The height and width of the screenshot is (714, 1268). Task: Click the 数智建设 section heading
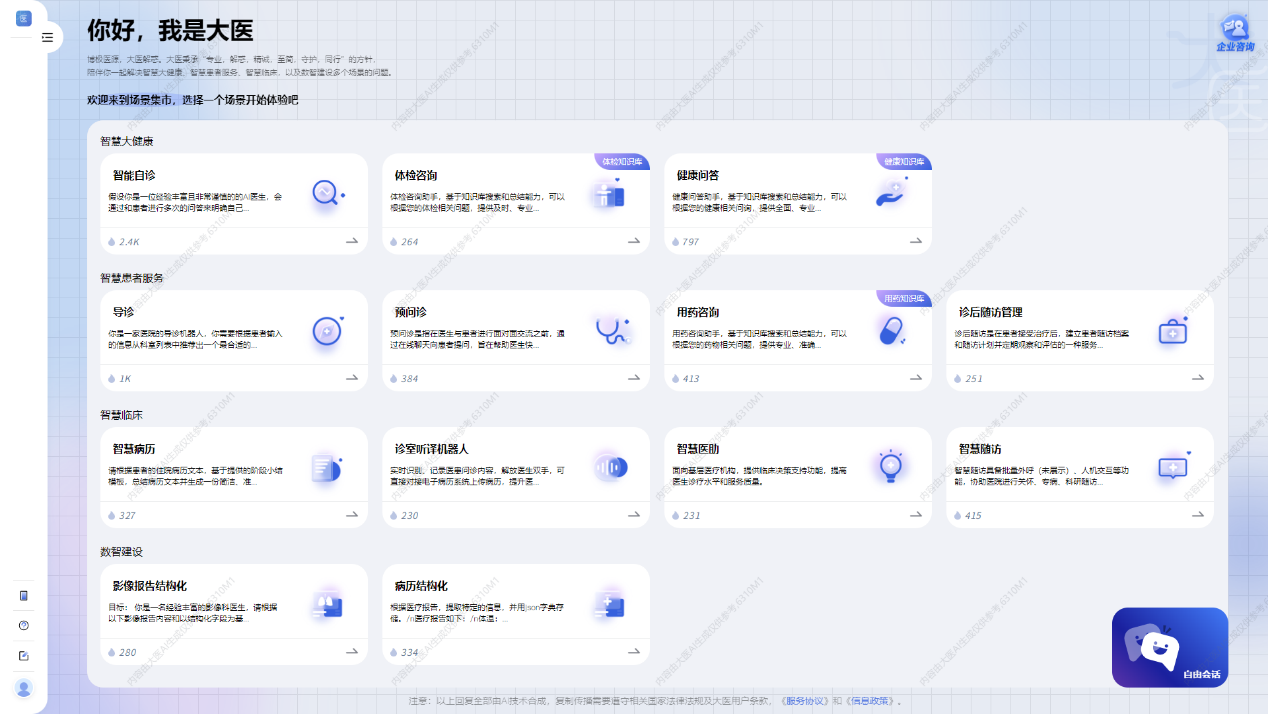click(x=121, y=552)
